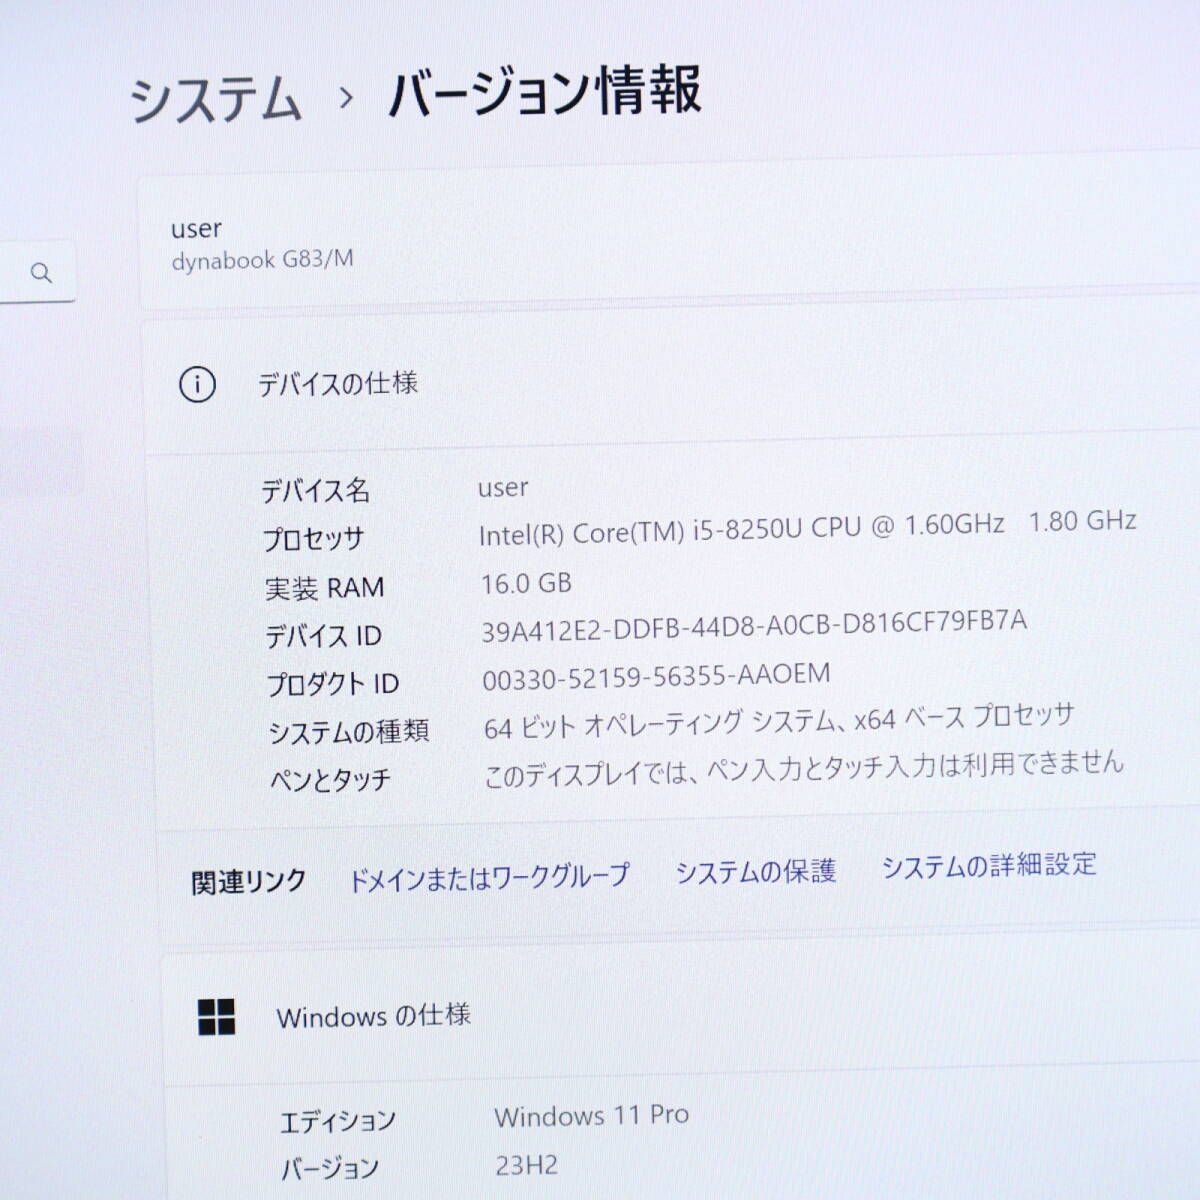Click the Windows logo icon
Viewport: 1200px width, 1200px height.
coord(217,1017)
